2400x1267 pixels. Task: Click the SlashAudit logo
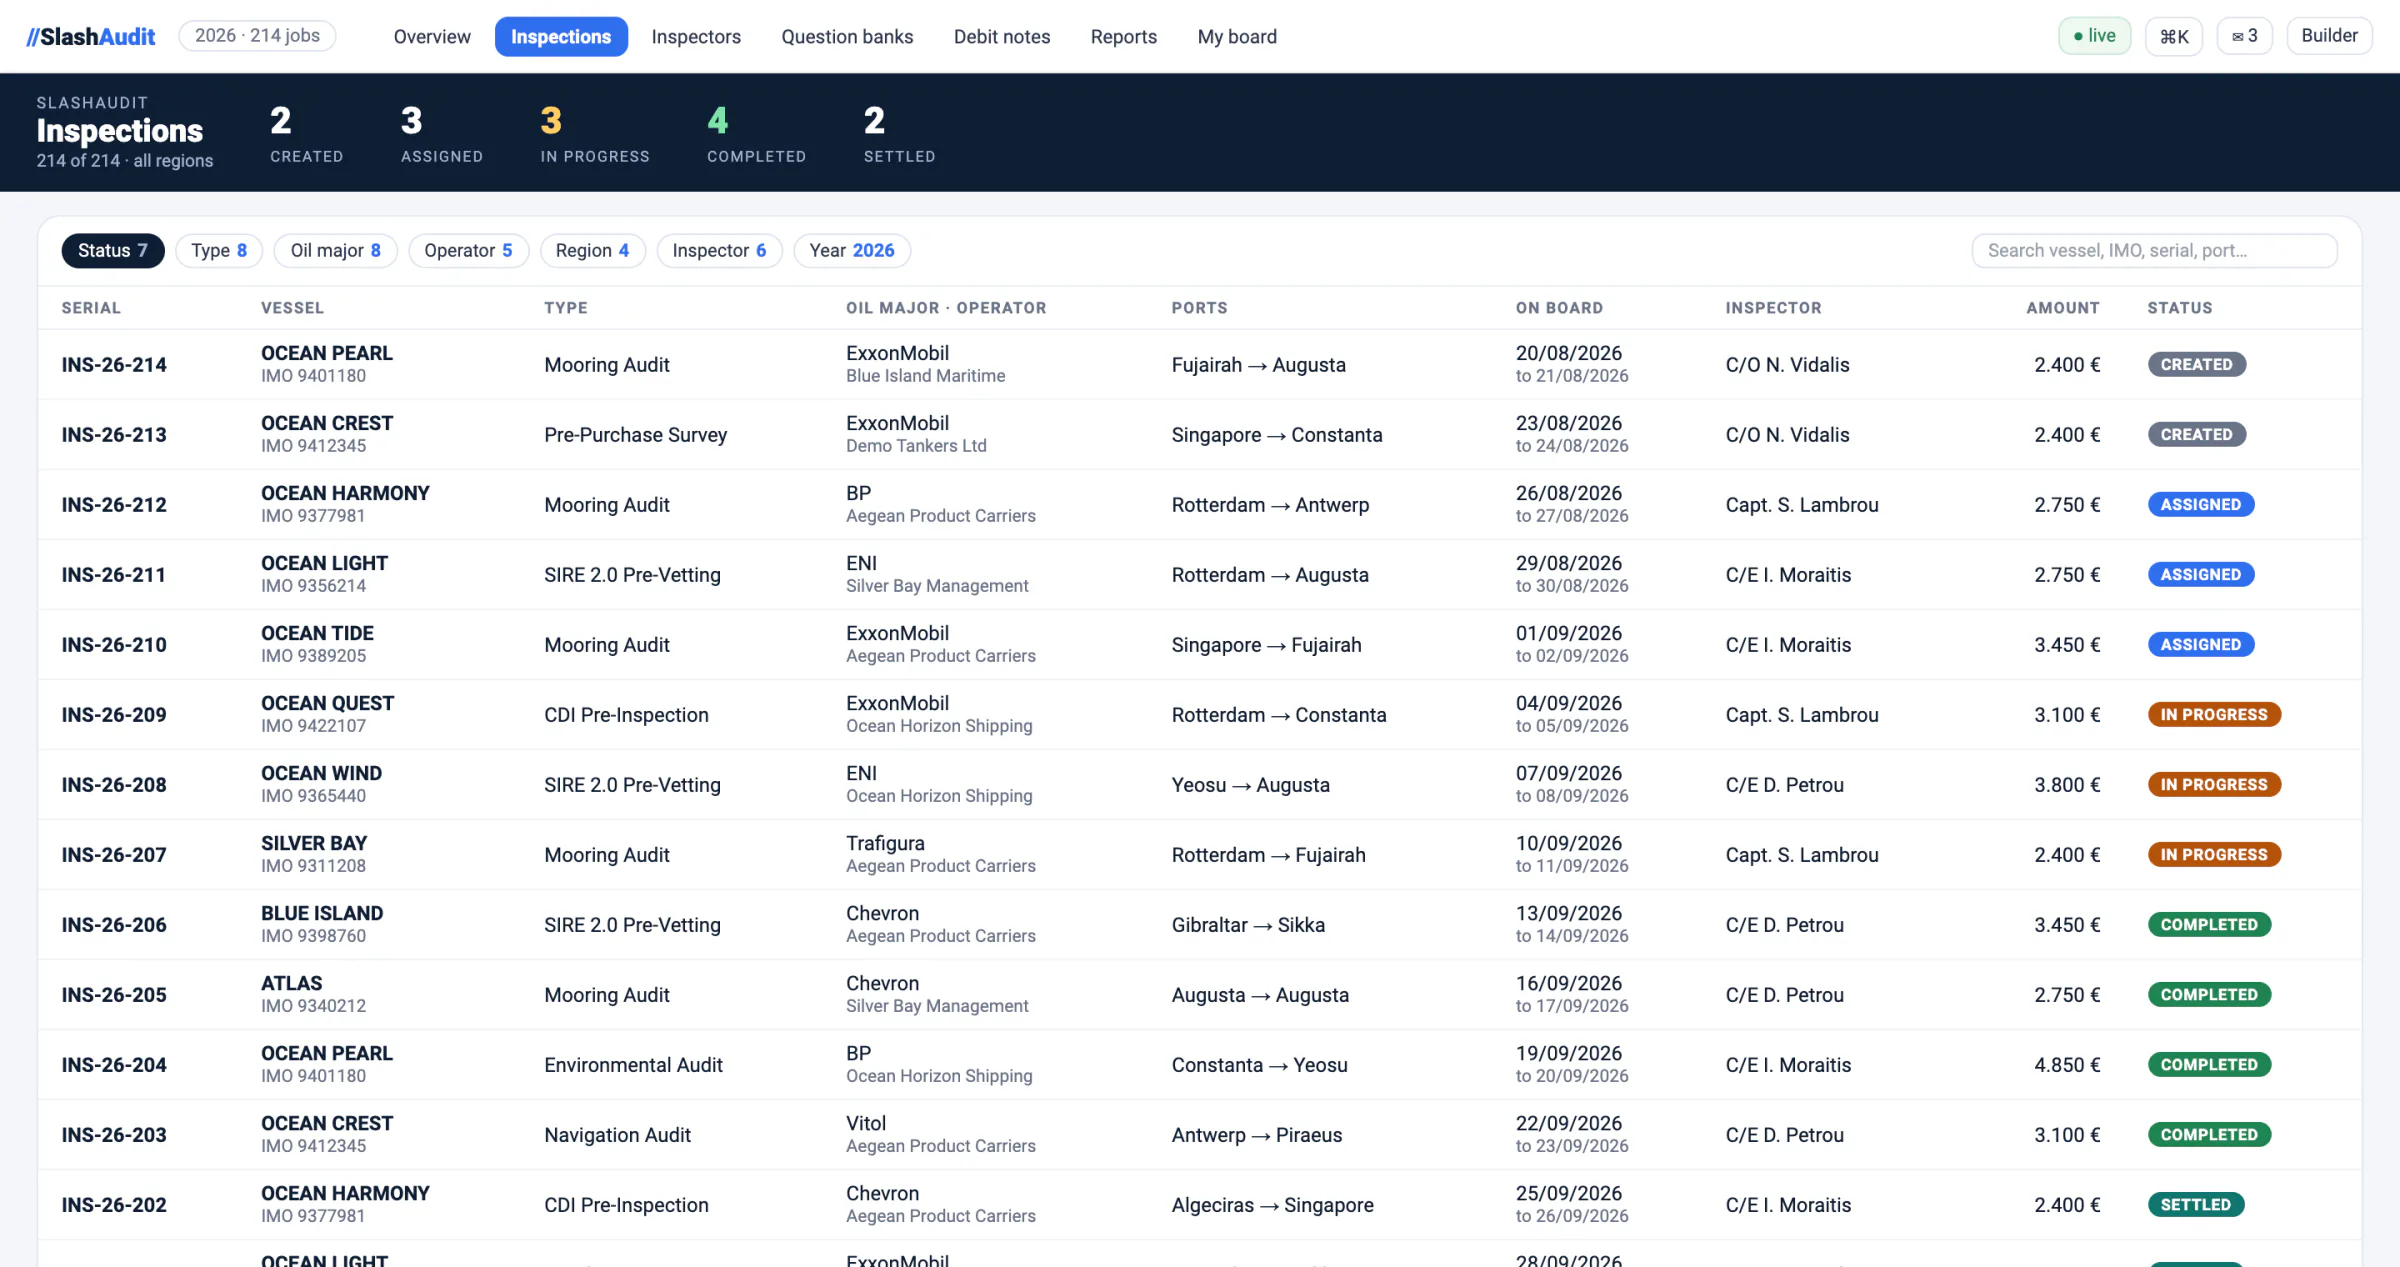pyautogui.click(x=91, y=36)
